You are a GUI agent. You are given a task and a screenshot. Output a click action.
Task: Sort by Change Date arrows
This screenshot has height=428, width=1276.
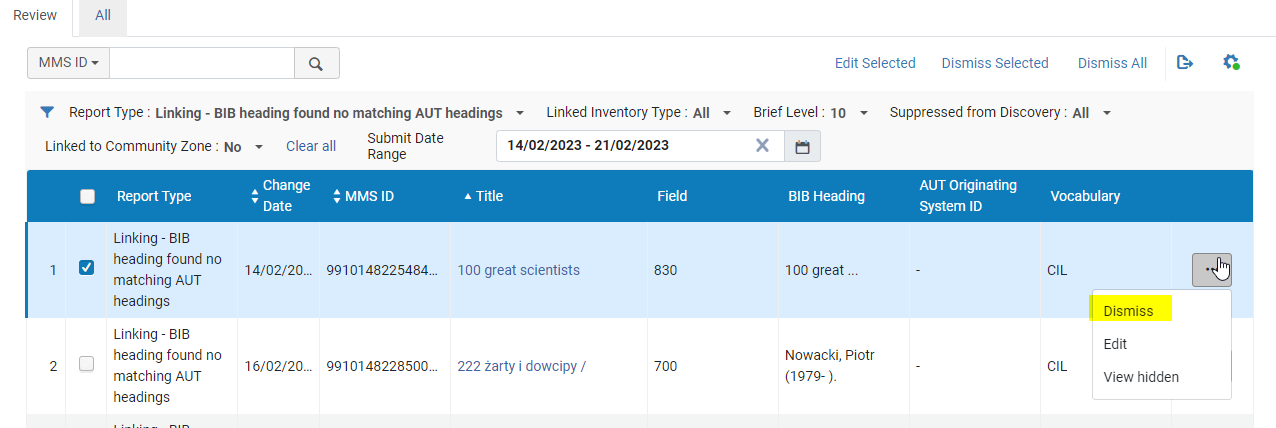(254, 196)
